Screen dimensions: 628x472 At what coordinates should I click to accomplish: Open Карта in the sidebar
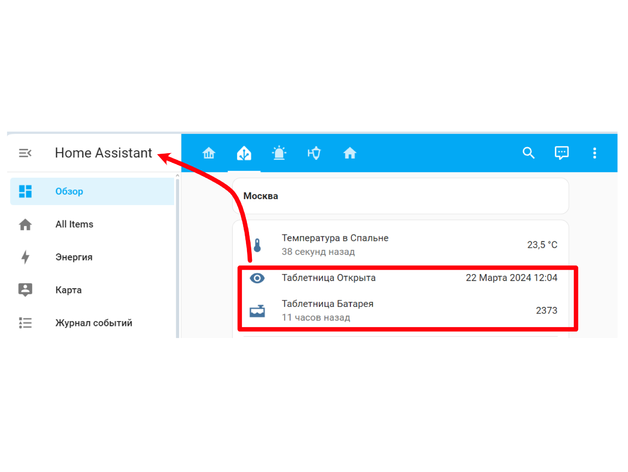(x=68, y=290)
